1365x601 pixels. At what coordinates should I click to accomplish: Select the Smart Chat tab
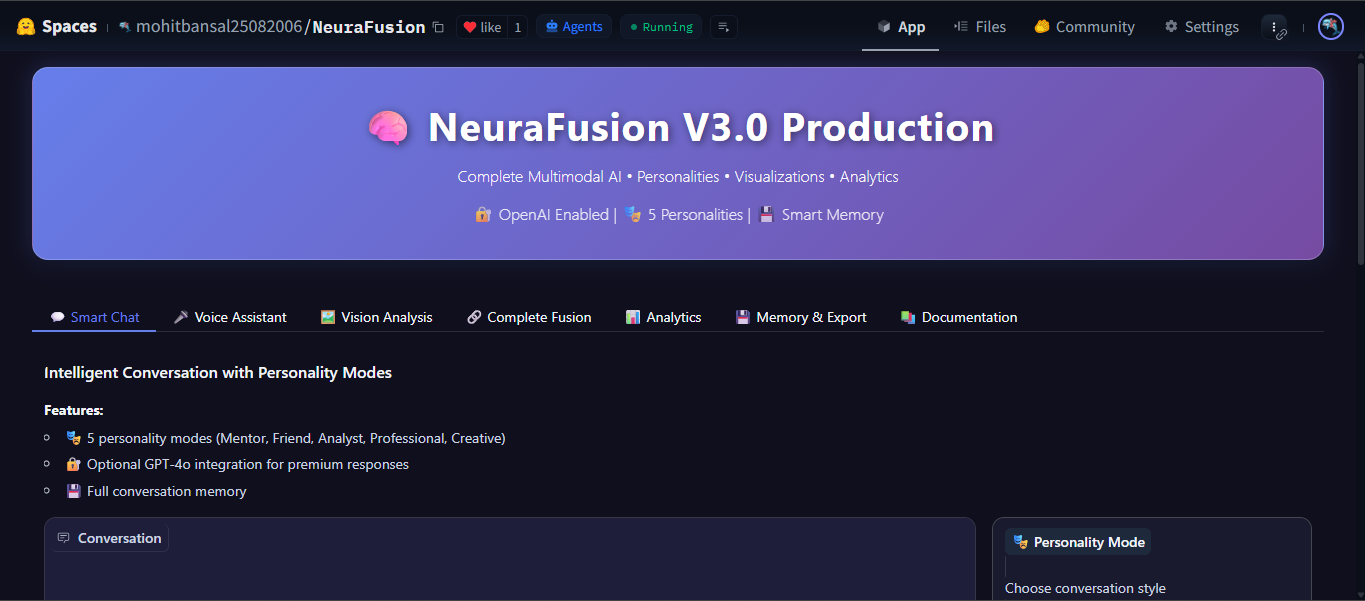click(94, 317)
